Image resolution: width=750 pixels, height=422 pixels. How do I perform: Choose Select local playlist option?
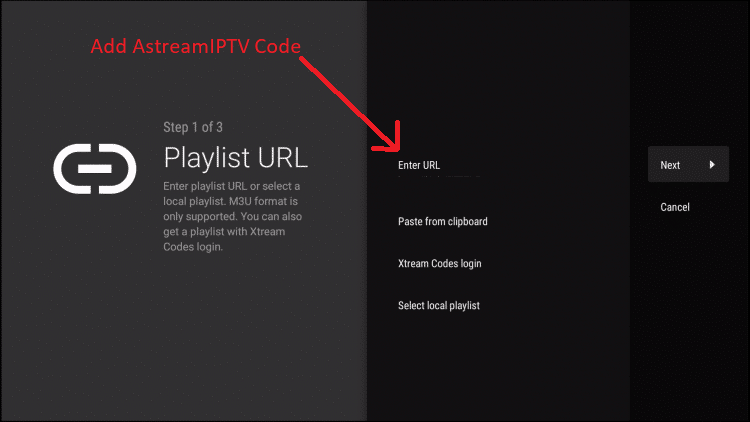[439, 306]
